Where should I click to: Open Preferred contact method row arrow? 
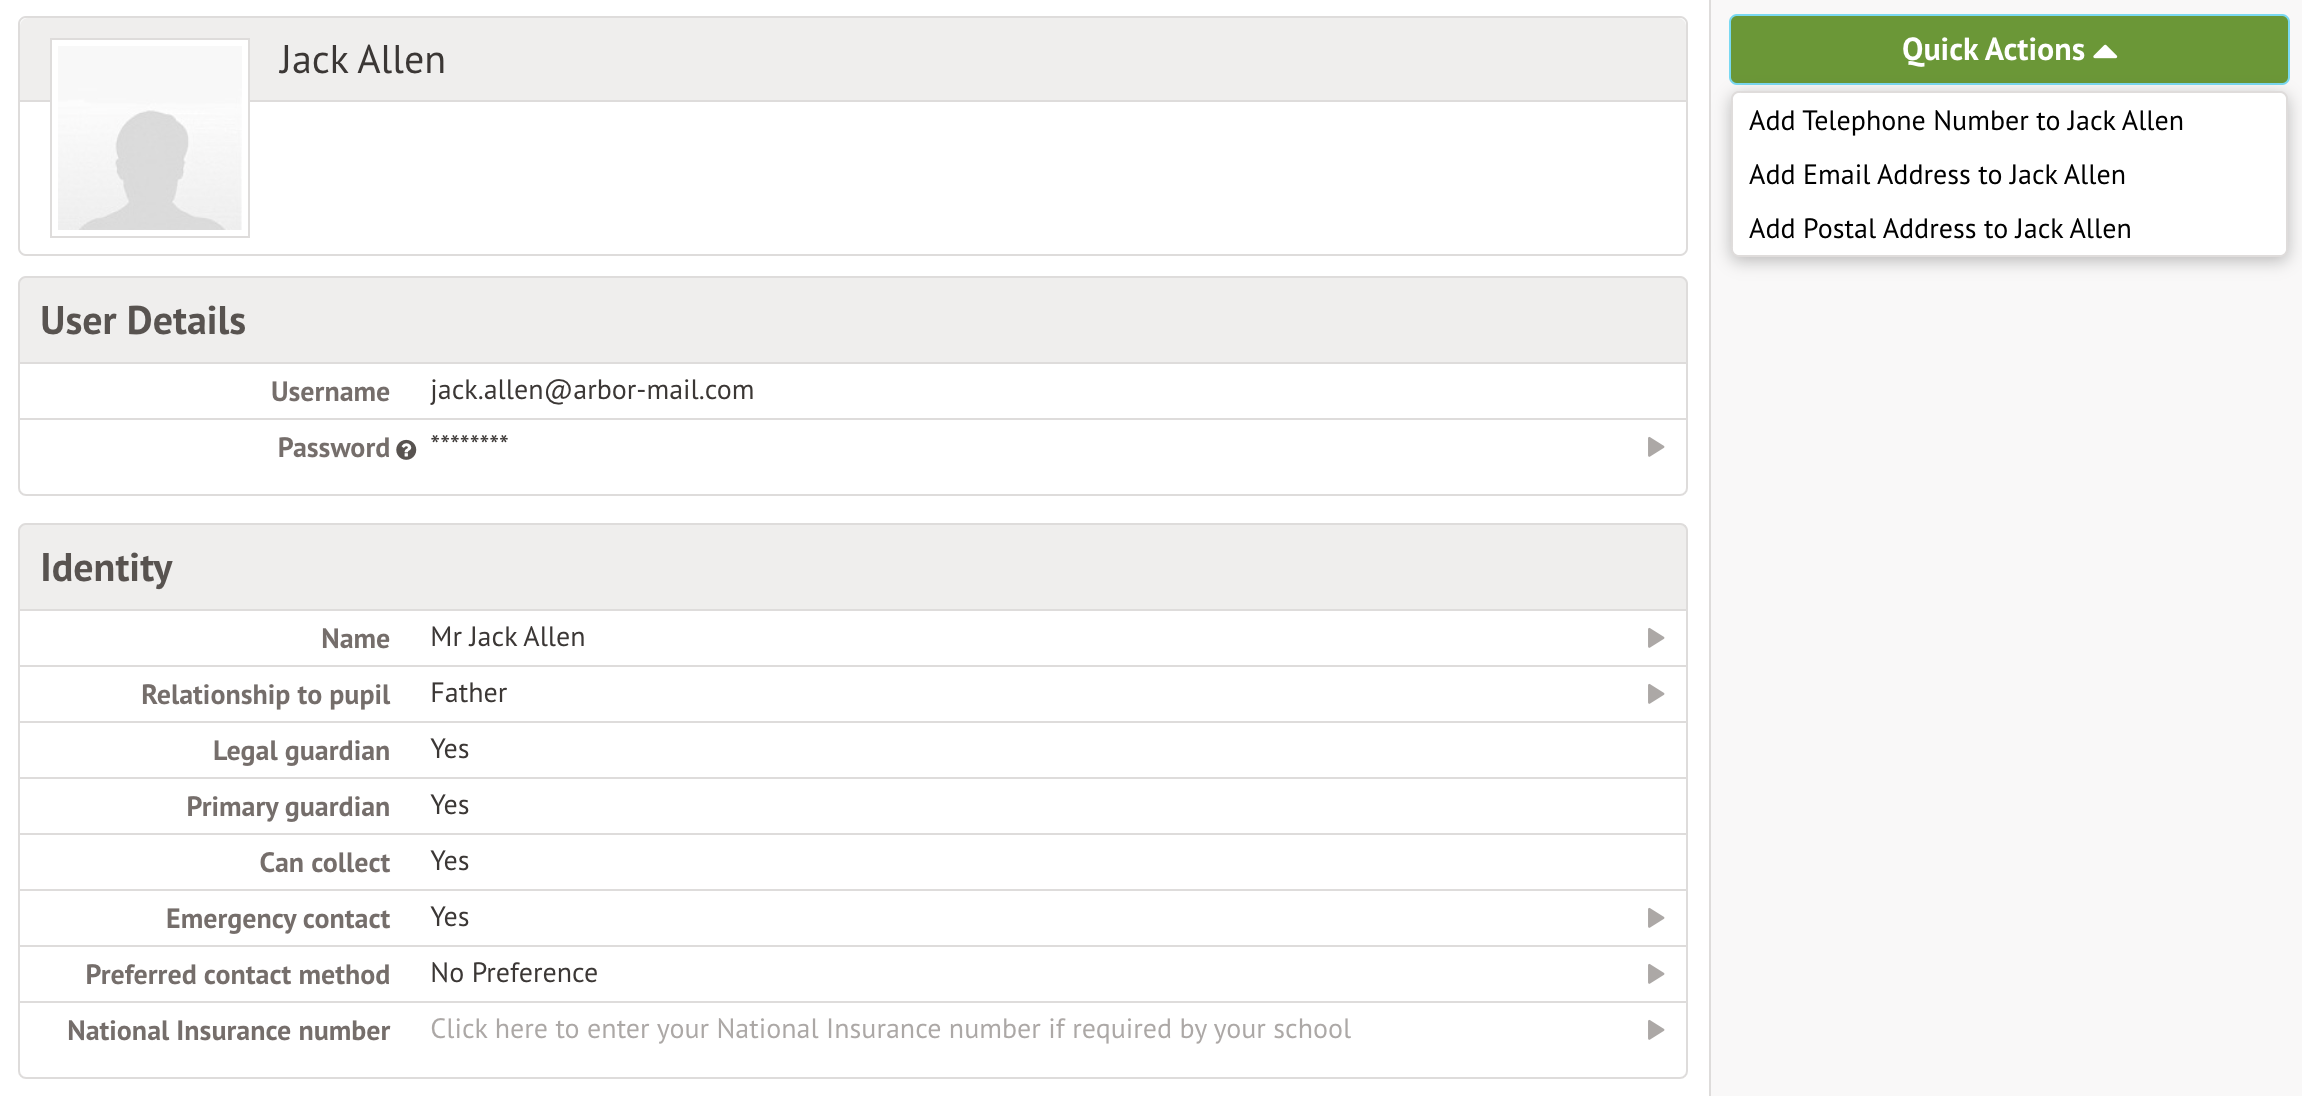(x=1655, y=974)
